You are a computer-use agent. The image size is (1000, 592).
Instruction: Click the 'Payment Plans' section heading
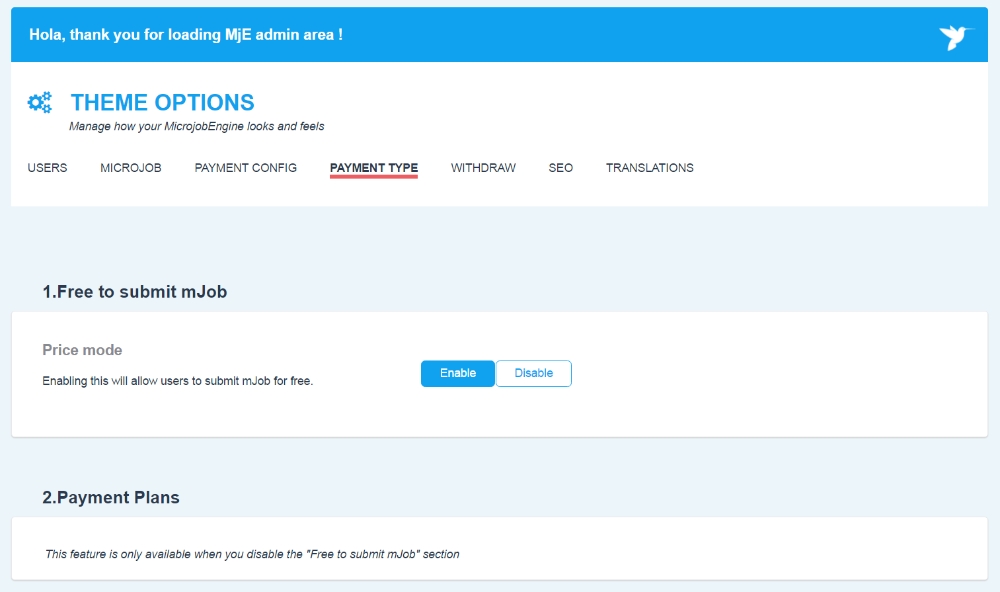click(x=111, y=497)
